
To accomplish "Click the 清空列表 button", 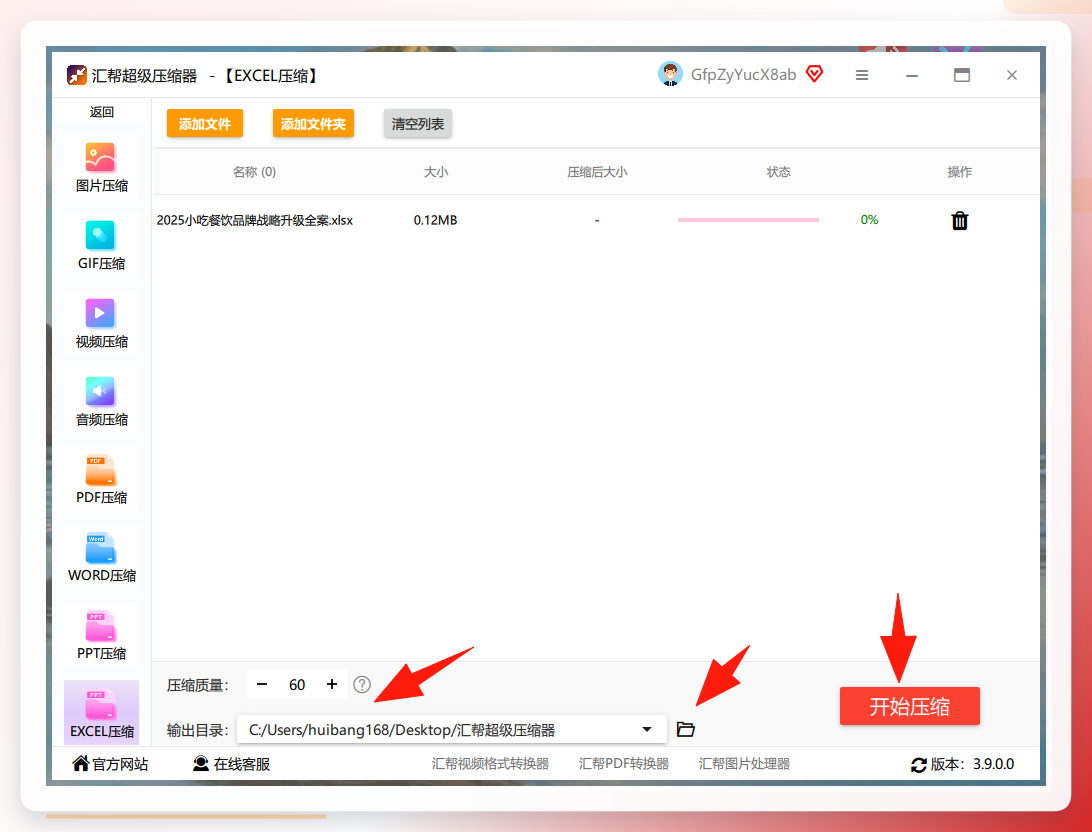I will (418, 124).
